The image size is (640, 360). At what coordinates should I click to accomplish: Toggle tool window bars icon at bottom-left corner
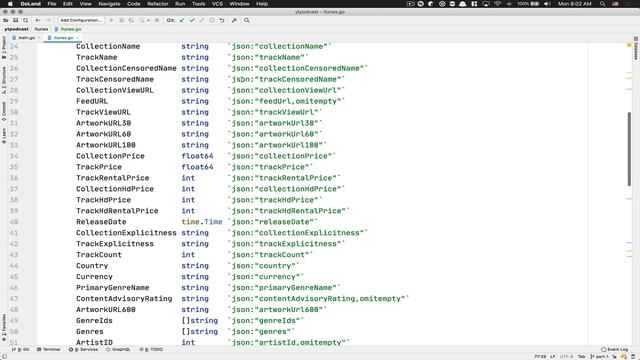coord(4,356)
